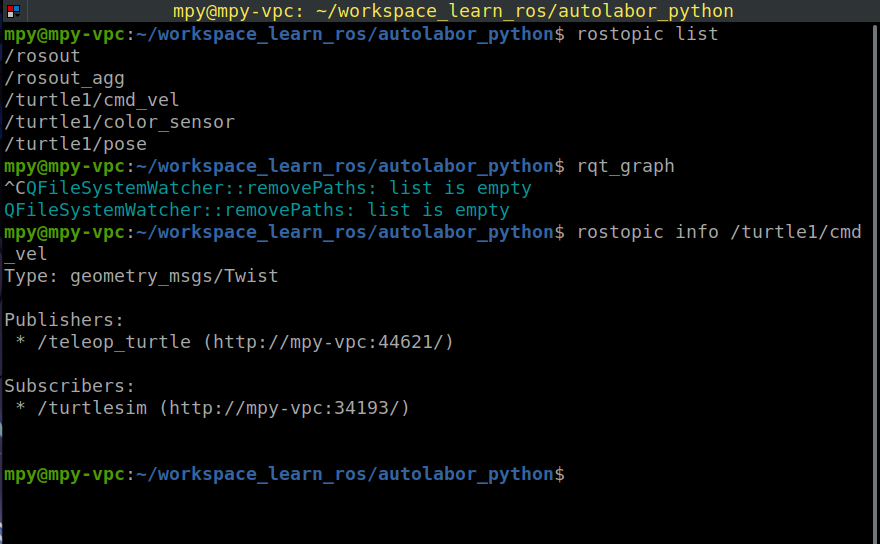Click the /turtle1/color_sensor topic line

[119, 122]
